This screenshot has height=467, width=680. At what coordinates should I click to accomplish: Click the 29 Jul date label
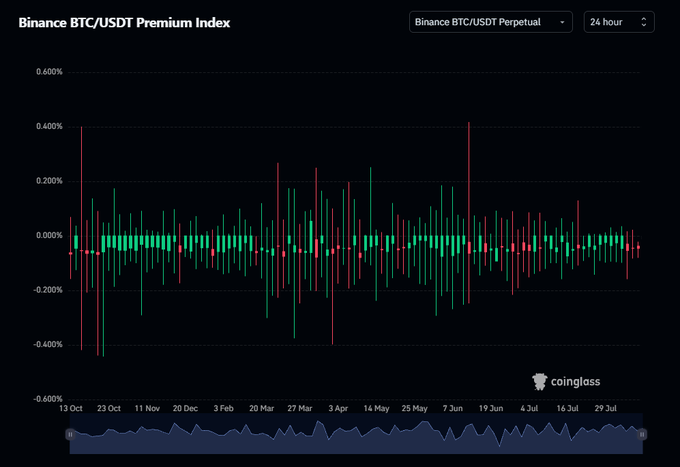[x=606, y=408]
